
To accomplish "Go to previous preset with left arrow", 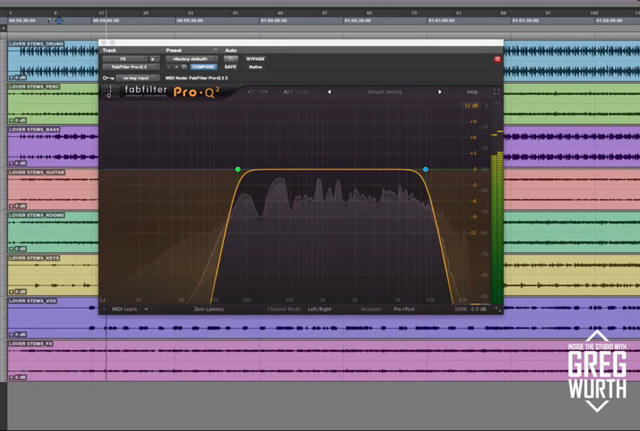I will tap(329, 92).
